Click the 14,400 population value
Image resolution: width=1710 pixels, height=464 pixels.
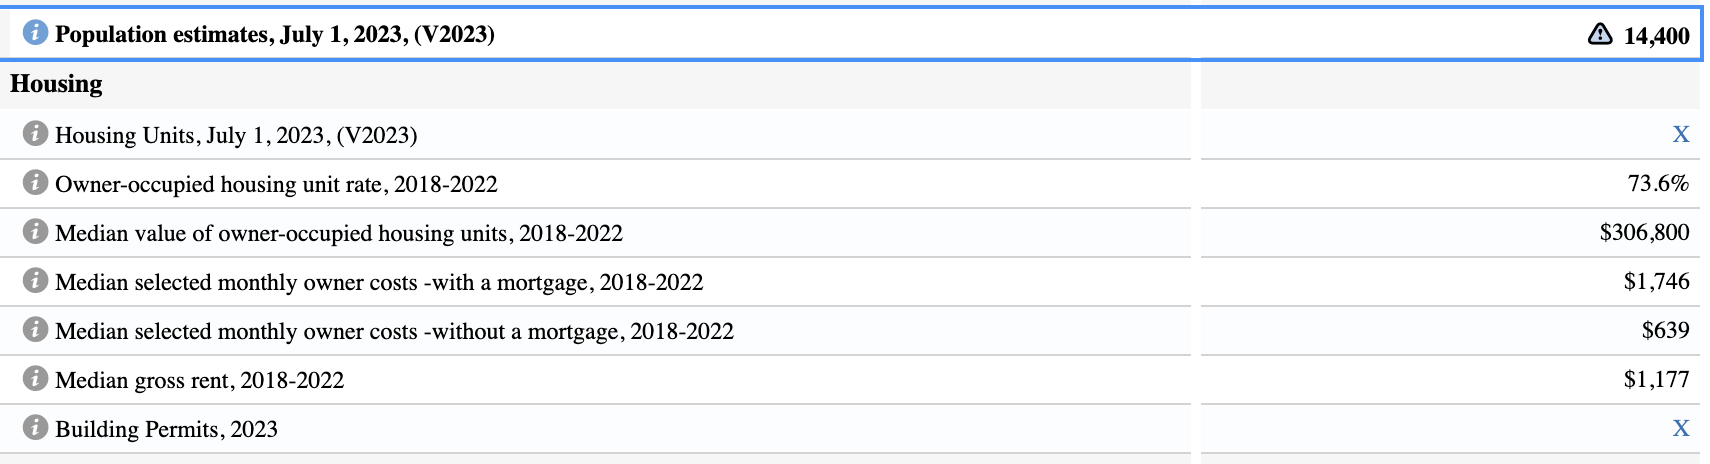point(1656,36)
